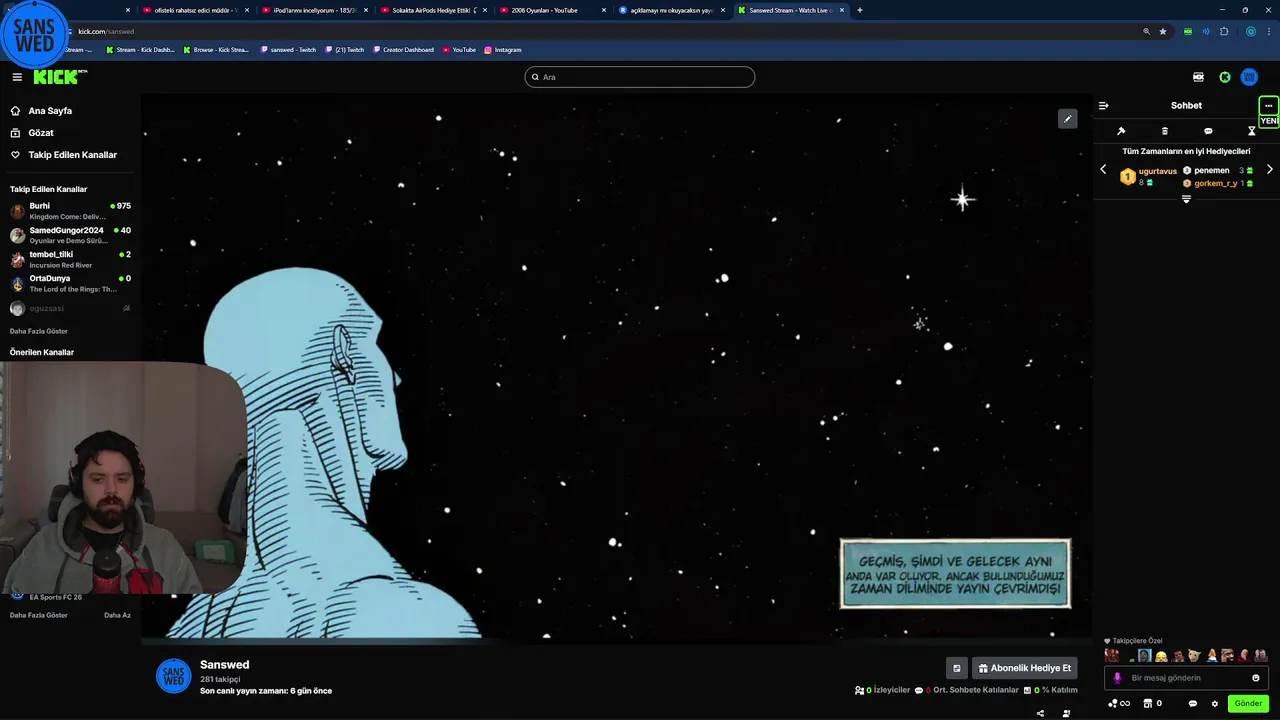Viewport: 1280px width, 720px height.
Task: Click the hourglass slow mode icon
Action: click(1251, 131)
